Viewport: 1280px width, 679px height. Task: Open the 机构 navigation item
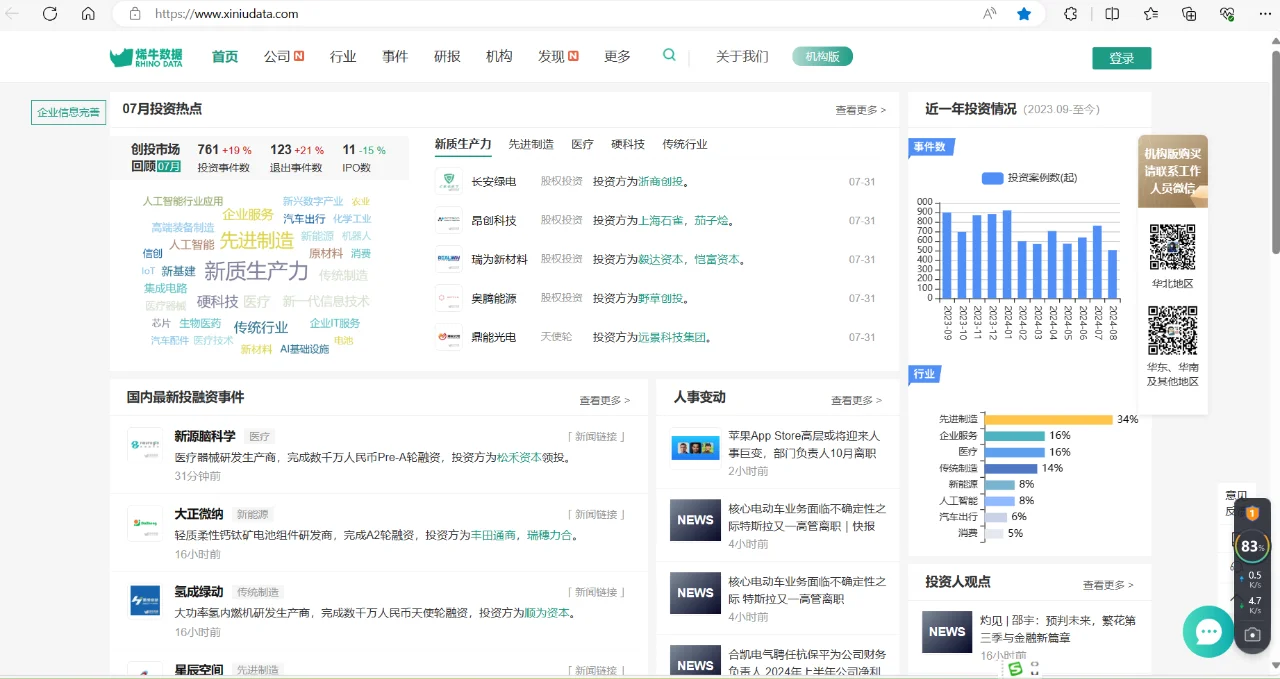click(x=499, y=57)
